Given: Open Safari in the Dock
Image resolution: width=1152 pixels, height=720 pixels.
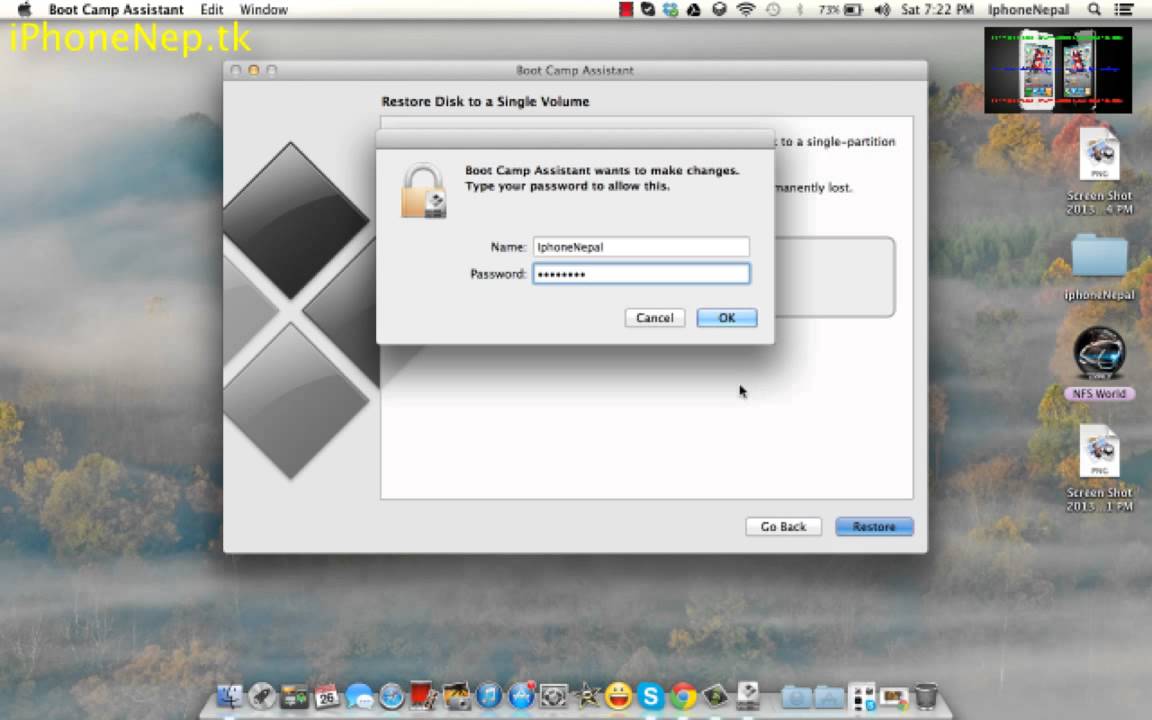Looking at the screenshot, I should 391,696.
